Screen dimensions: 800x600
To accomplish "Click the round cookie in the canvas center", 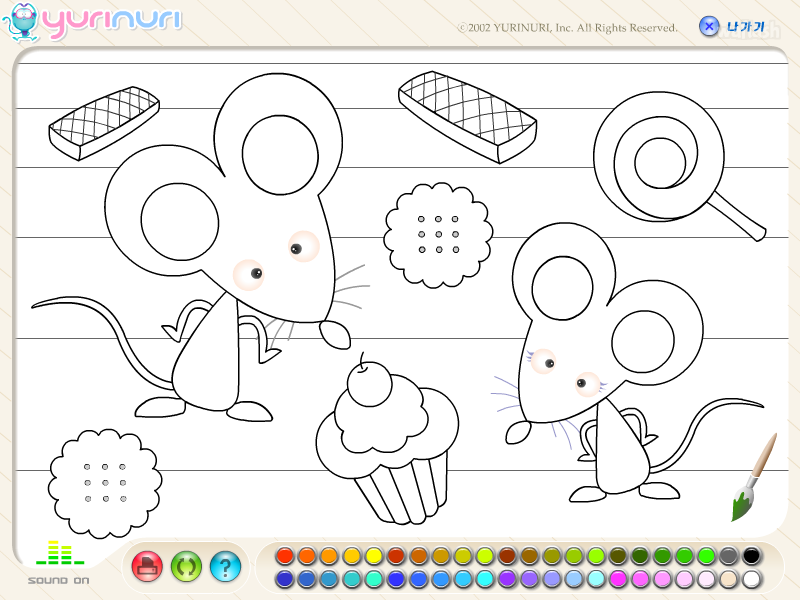I will pos(438,235).
